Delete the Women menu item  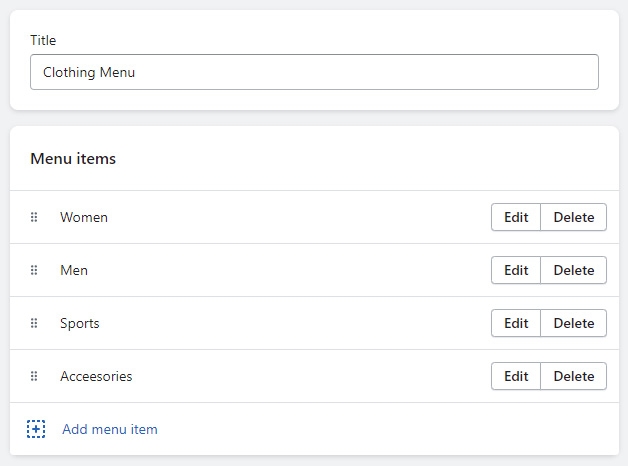tap(574, 217)
